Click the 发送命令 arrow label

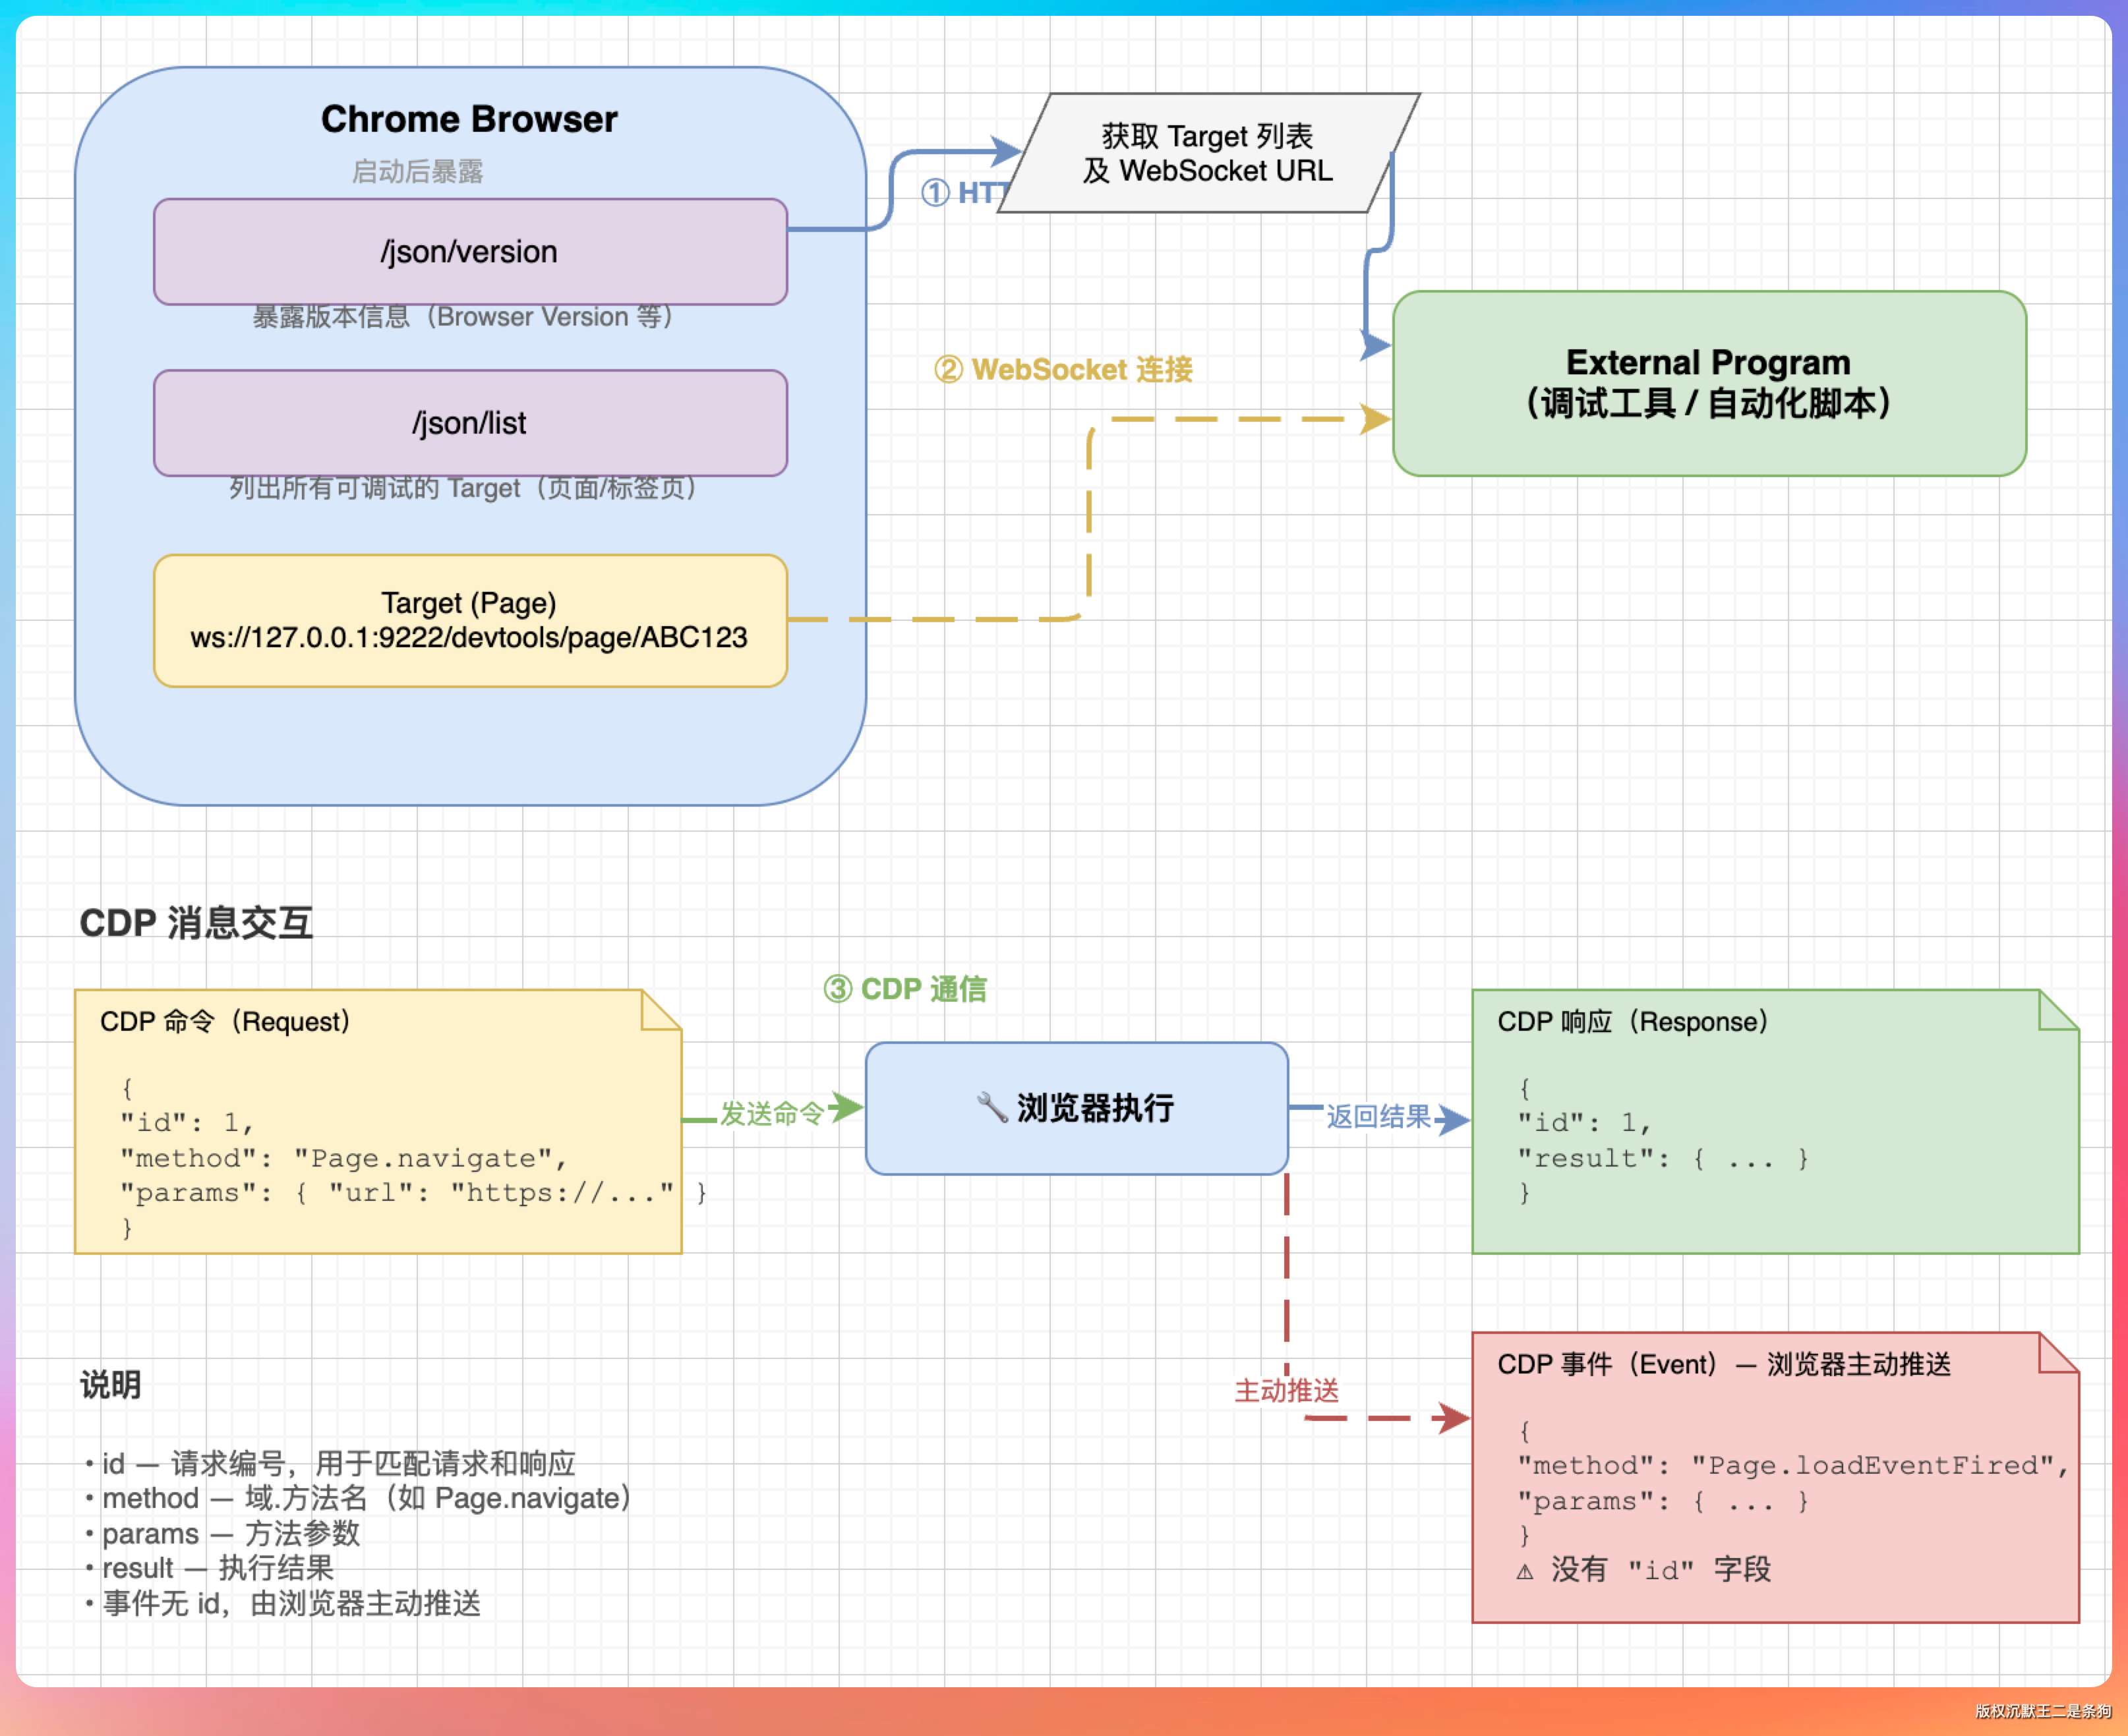[772, 1113]
